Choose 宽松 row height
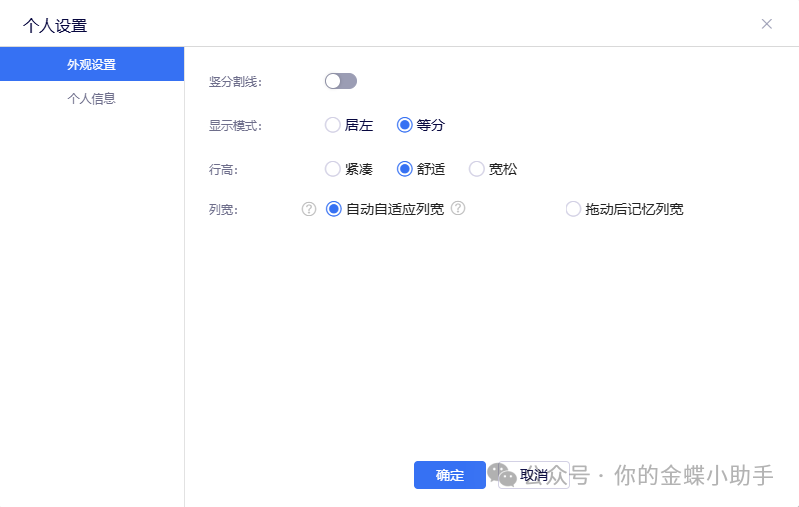This screenshot has height=507, width=799. tap(477, 169)
